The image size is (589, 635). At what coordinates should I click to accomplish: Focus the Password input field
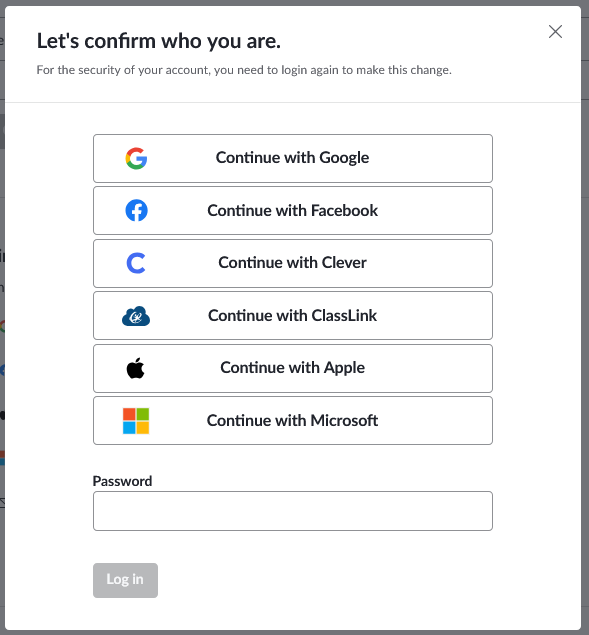click(x=293, y=511)
